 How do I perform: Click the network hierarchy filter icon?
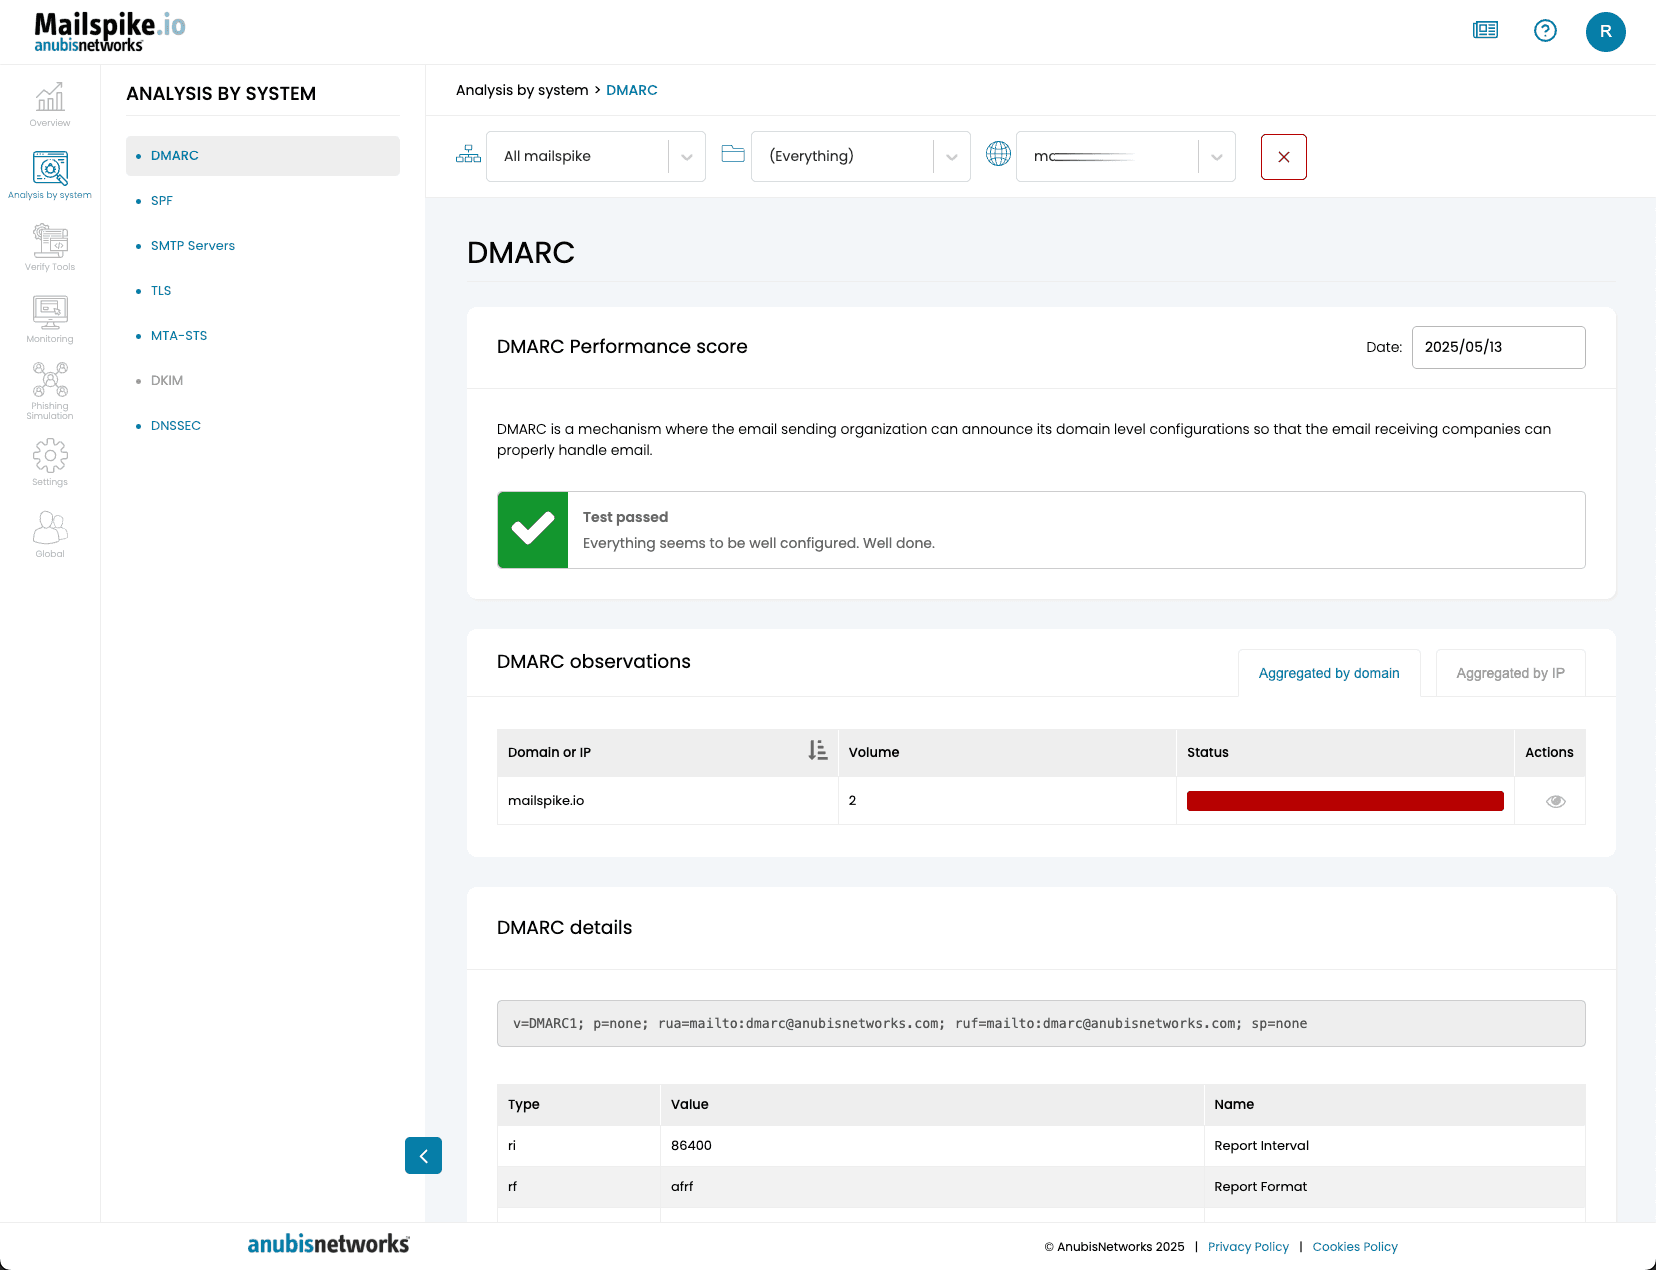[468, 155]
